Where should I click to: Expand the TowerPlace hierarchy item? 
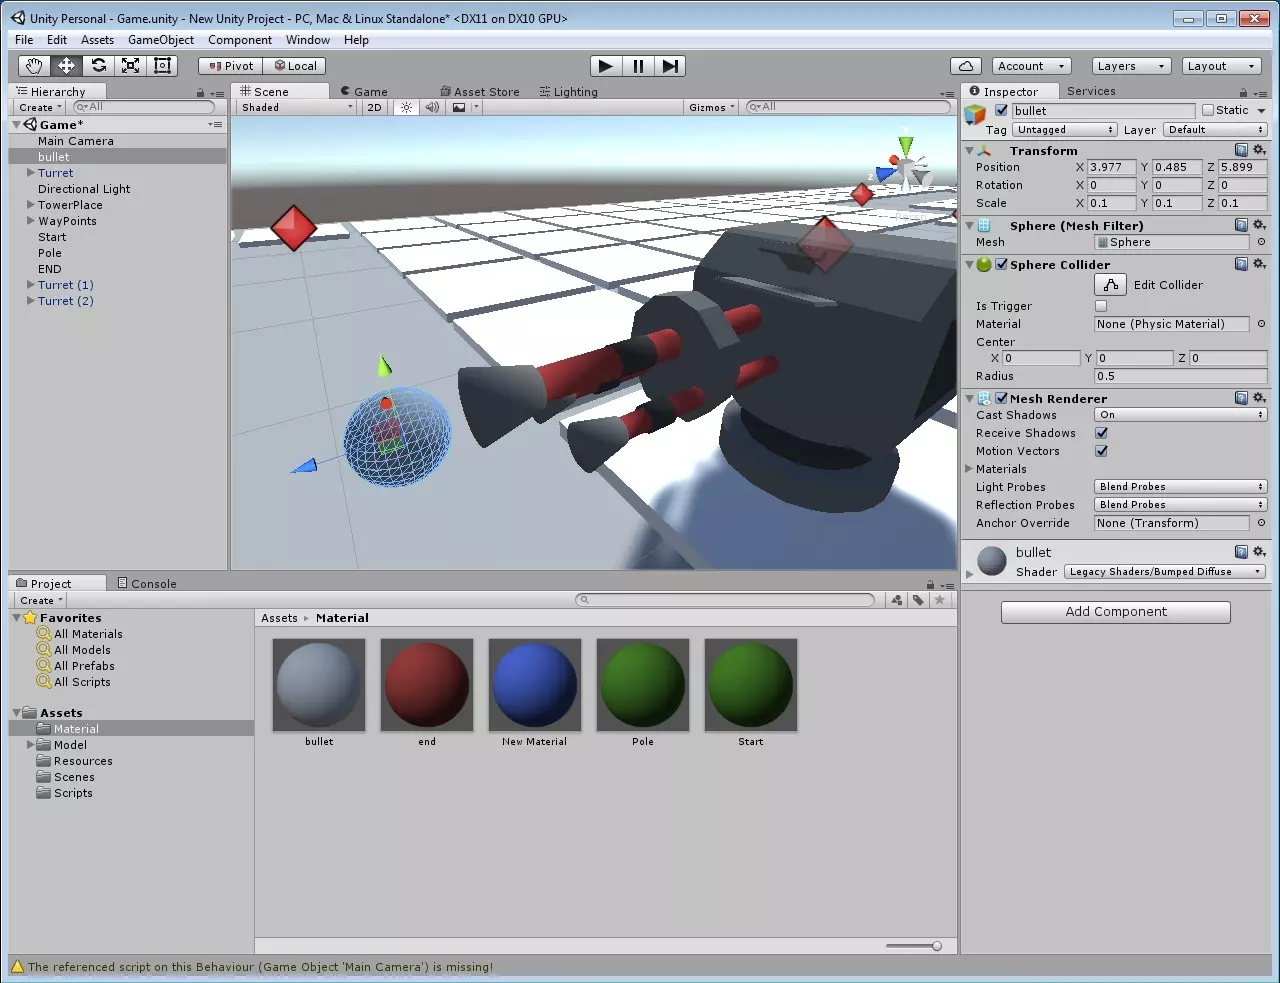(31, 205)
